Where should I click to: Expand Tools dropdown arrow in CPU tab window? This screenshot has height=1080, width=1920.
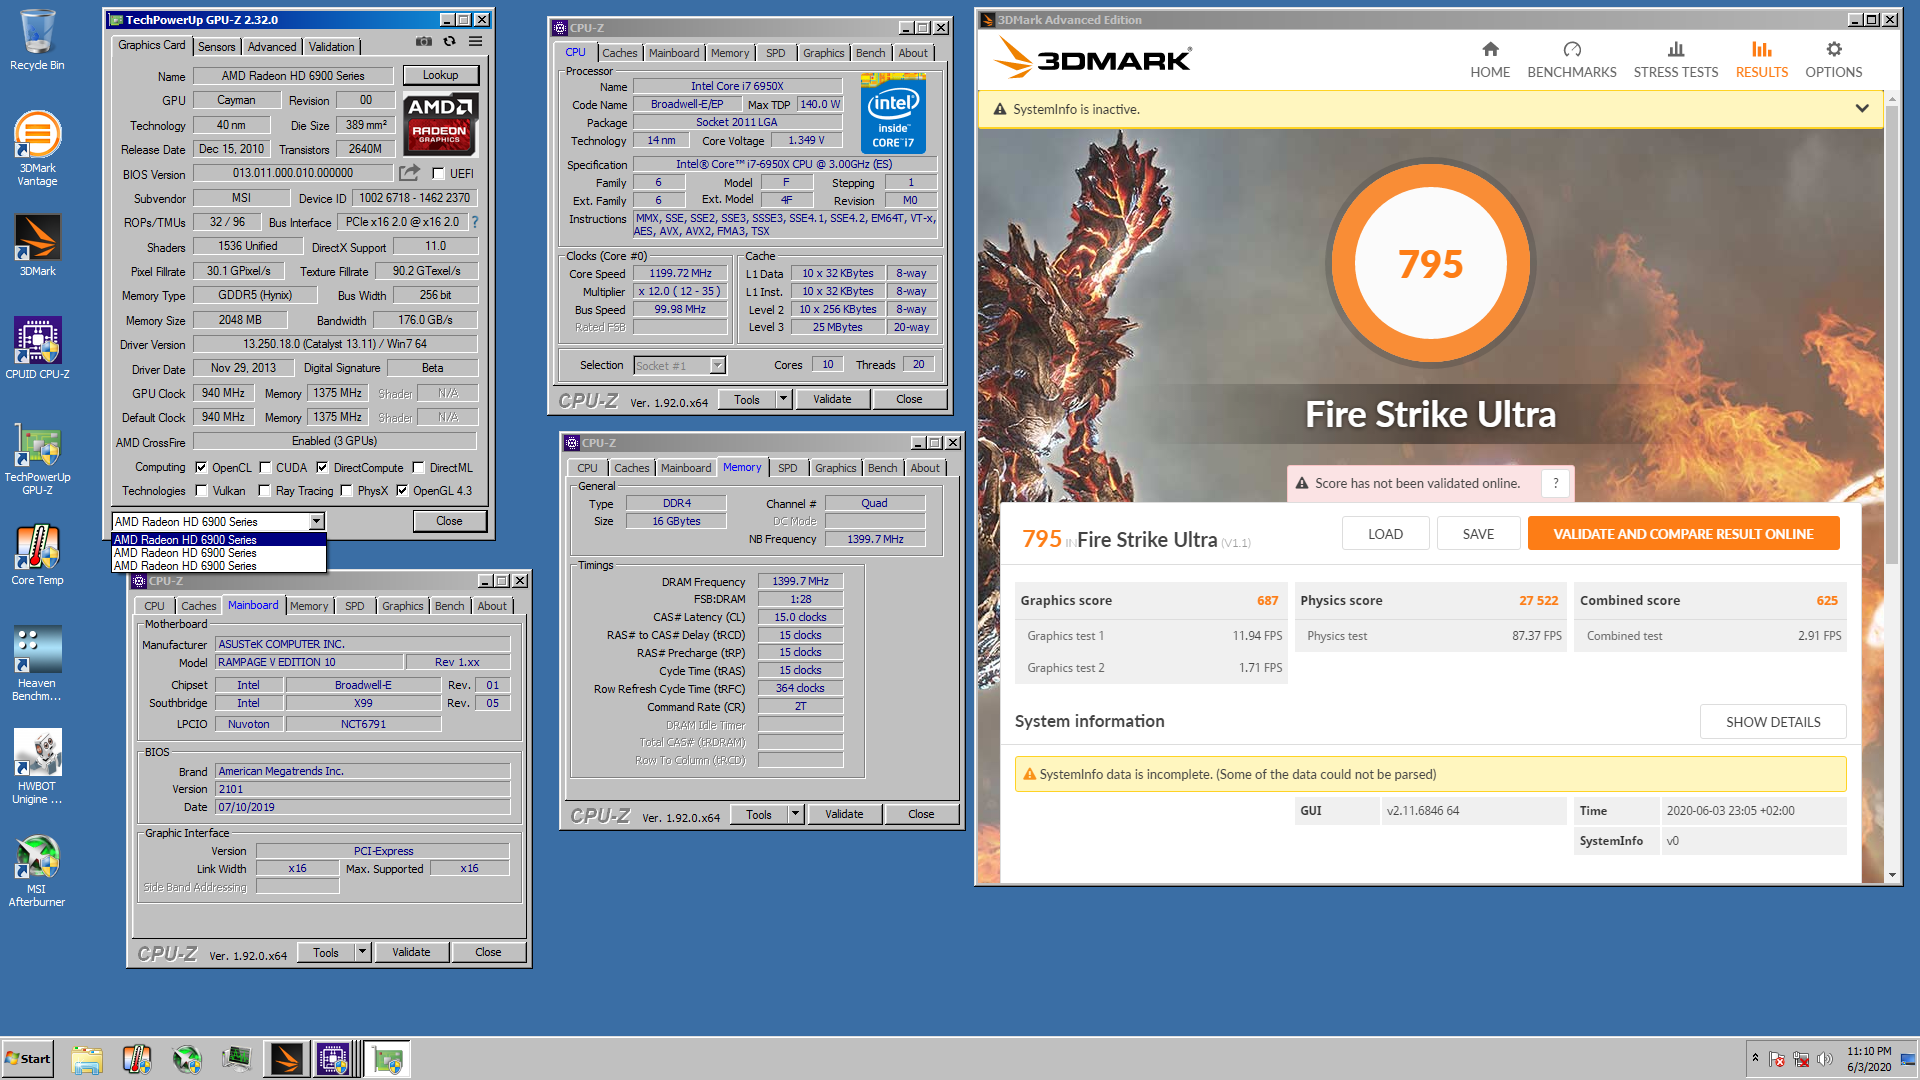click(x=783, y=399)
